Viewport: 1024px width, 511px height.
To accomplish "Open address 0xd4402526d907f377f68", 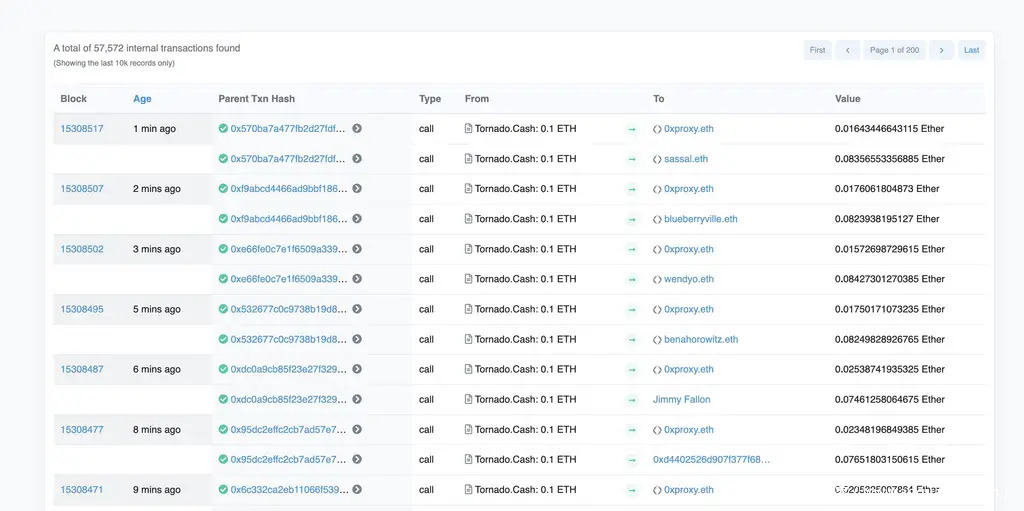I will [x=711, y=460].
